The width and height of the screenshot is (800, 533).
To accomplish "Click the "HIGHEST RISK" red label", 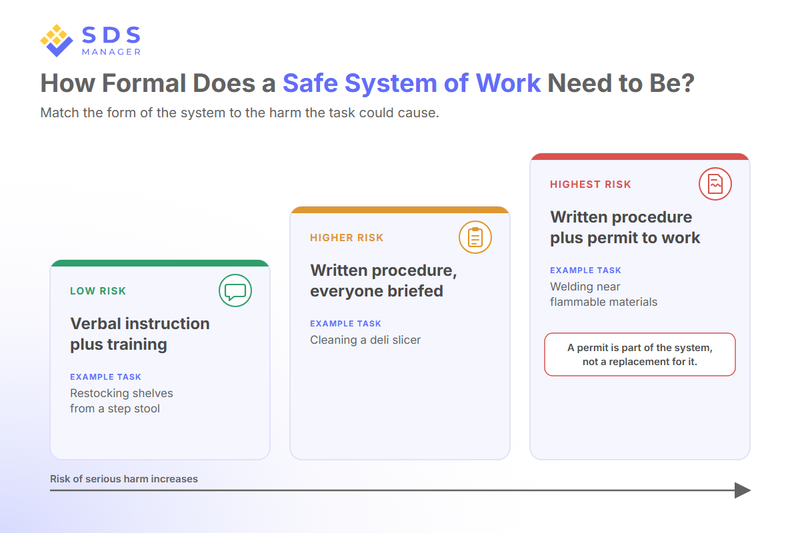I will click(590, 184).
